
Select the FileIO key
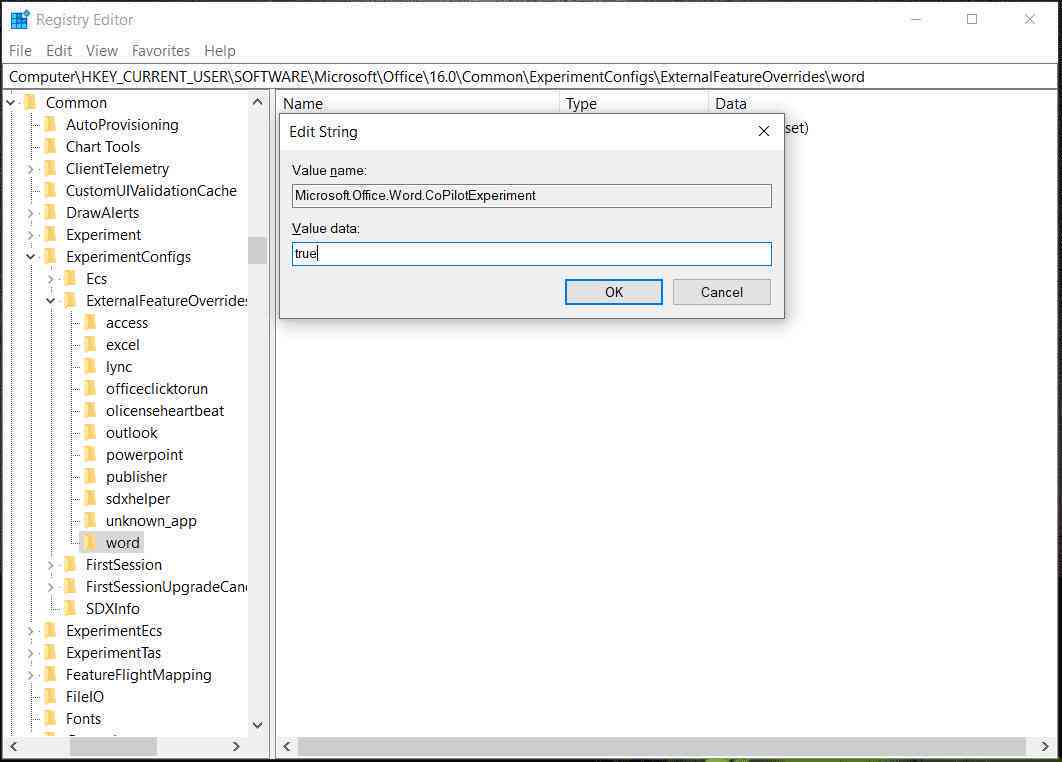coord(85,697)
